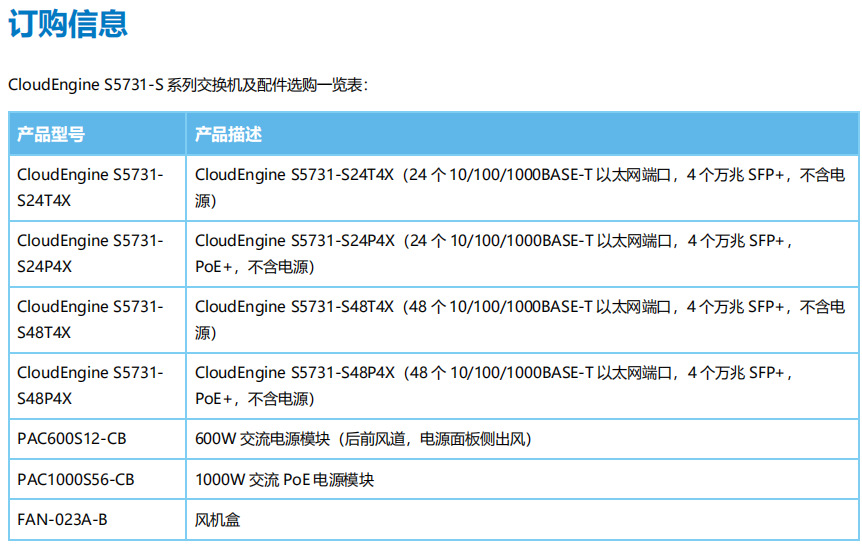This screenshot has height=544, width=862.
Task: Click the S5731-S48T4X description cell
Action: 522,320
